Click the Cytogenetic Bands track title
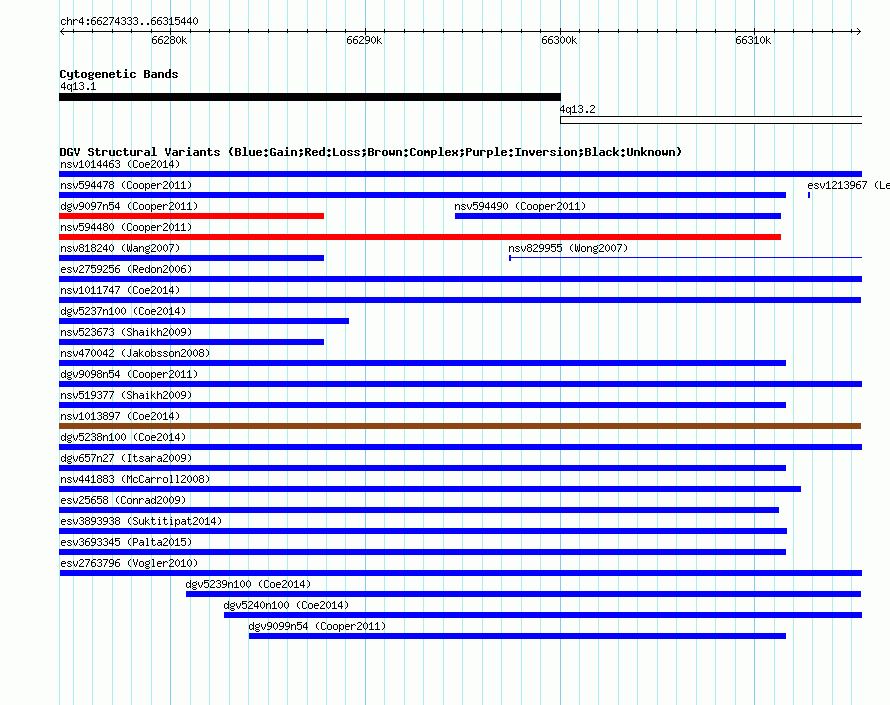890x705 pixels. 119,74
